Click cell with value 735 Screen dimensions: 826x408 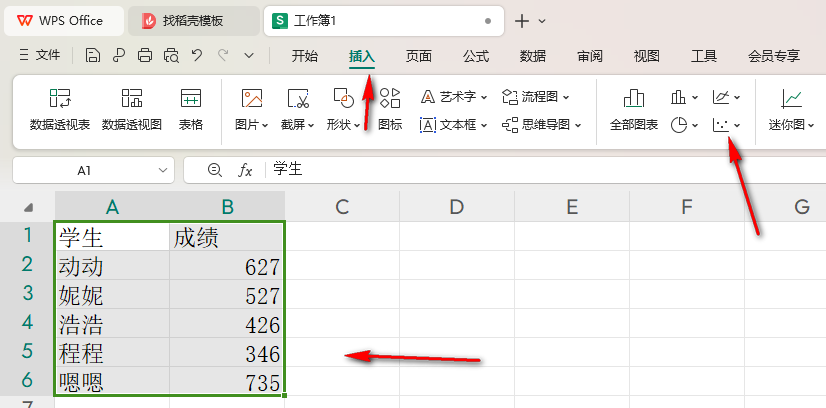click(x=227, y=381)
